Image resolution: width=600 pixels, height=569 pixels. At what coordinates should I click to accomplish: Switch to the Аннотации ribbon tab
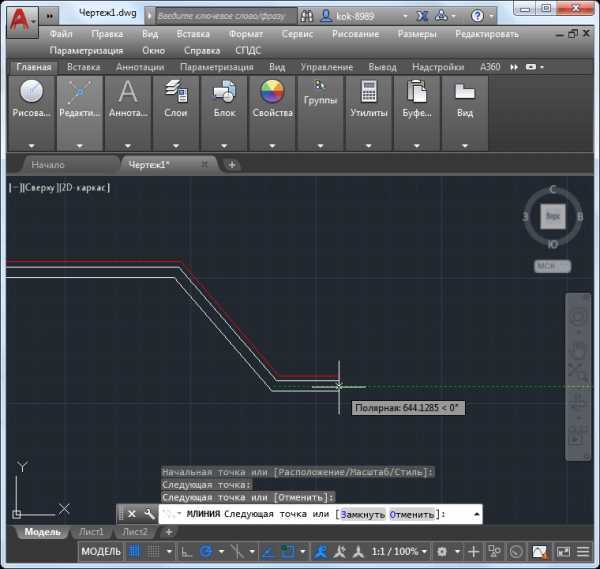coord(140,67)
